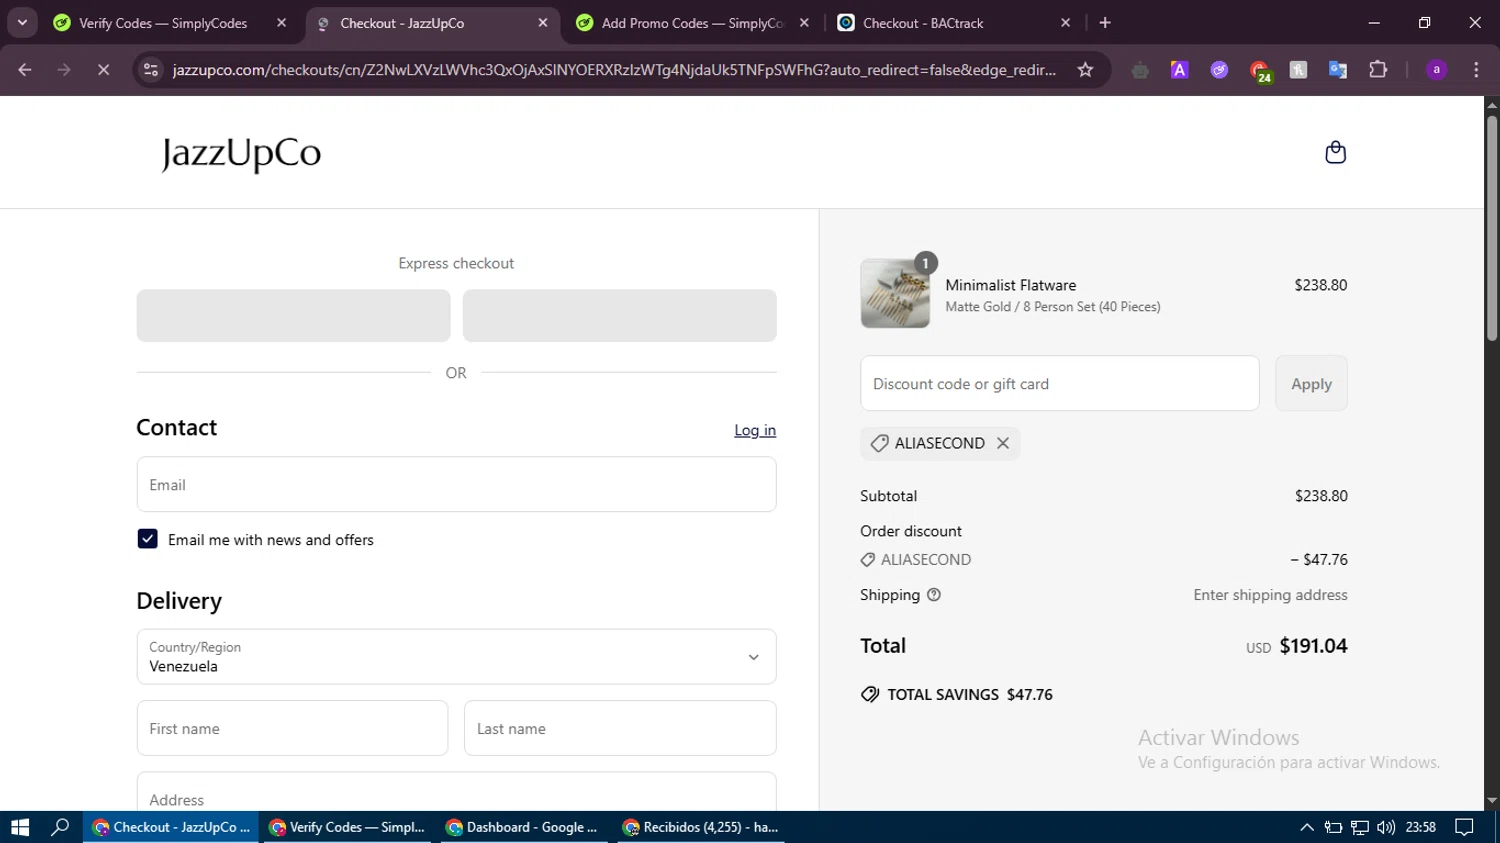Click the taskbar clock showing 23:58
Screen dimensions: 1500x843
(1421, 827)
